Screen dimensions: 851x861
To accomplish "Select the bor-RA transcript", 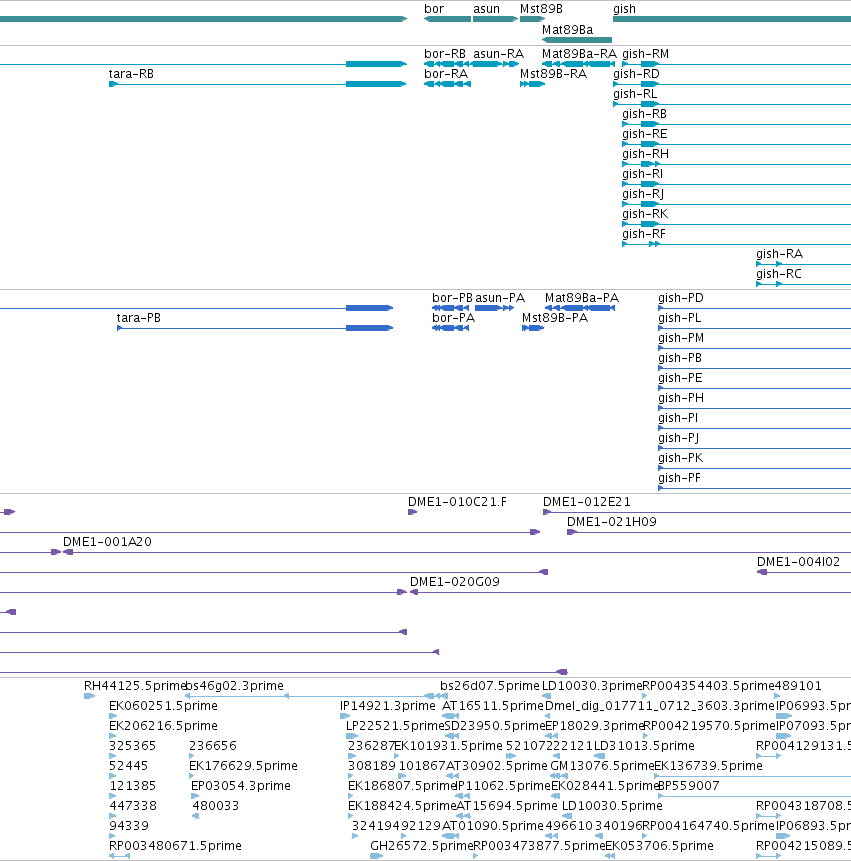I will pos(447,84).
